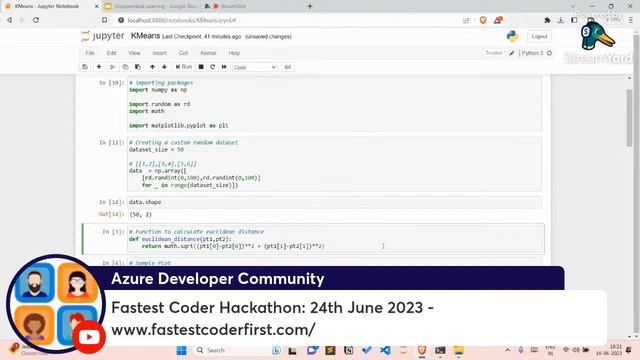Open the command palette keyboard icon
640x360 pixels.
(x=288, y=67)
